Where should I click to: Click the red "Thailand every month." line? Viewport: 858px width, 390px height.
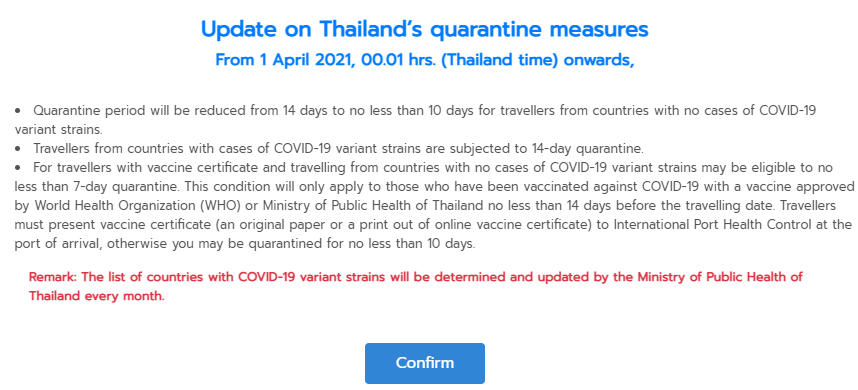click(x=96, y=296)
